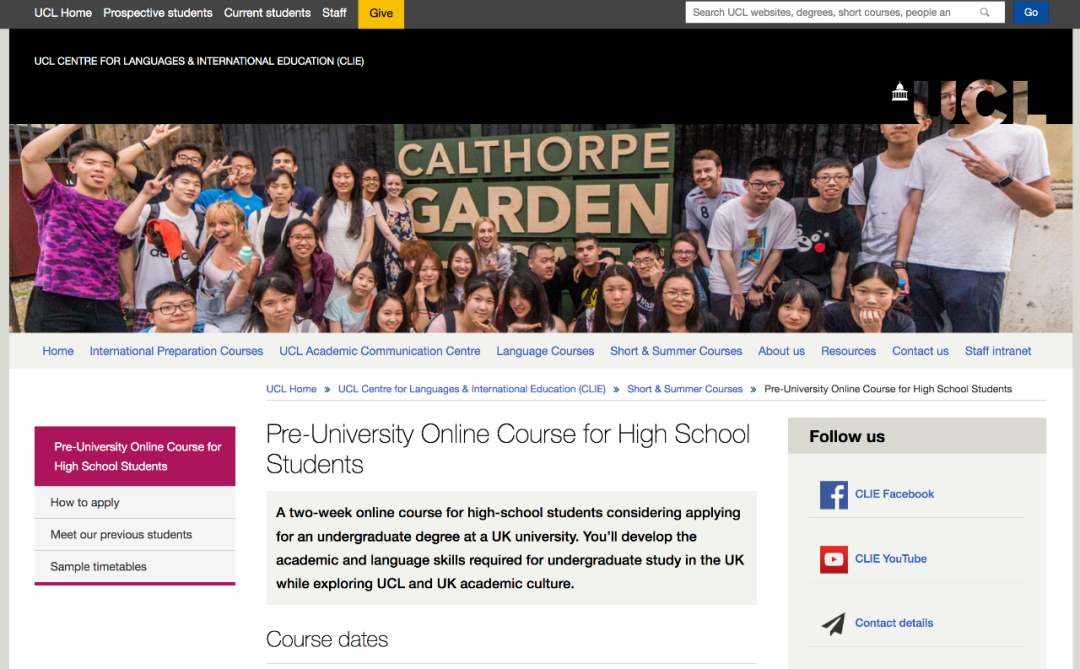Viewport: 1080px width, 669px height.
Task: Click the paper plane contact icon
Action: (833, 623)
